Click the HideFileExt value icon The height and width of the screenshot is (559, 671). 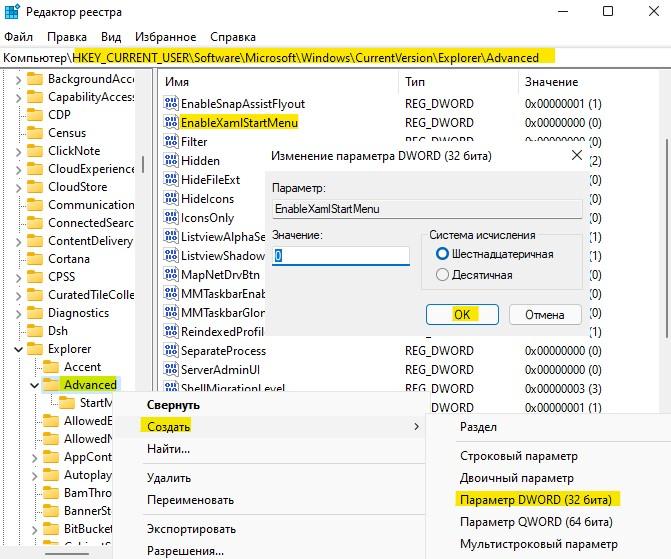point(171,179)
